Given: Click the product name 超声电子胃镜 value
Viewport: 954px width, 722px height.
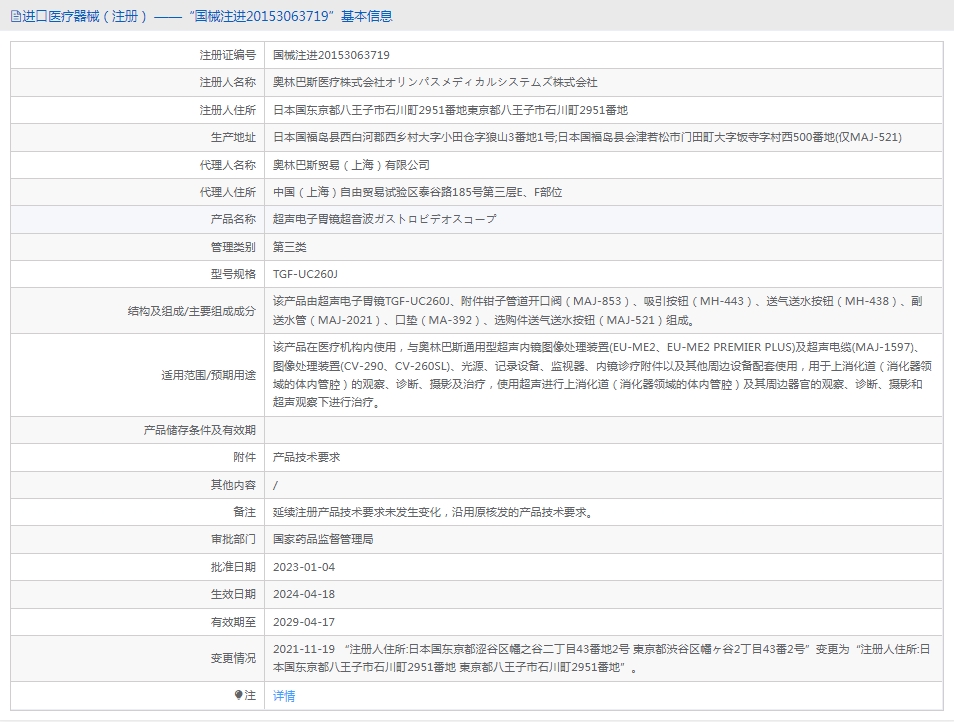Looking at the screenshot, I should (x=384, y=219).
